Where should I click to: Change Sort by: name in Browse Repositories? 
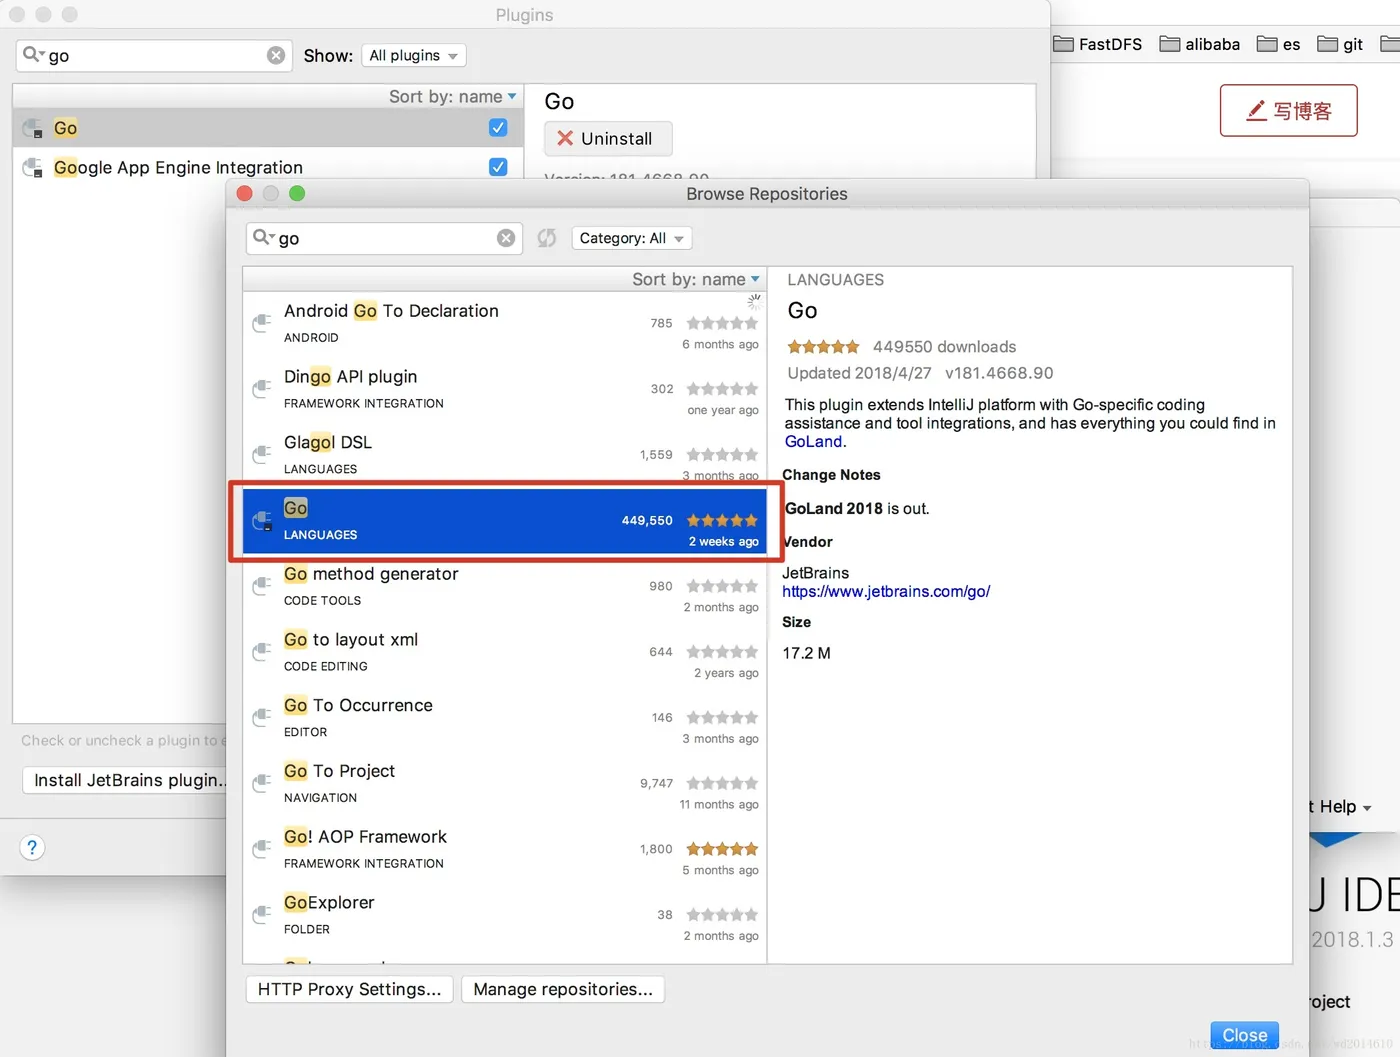pyautogui.click(x=696, y=279)
